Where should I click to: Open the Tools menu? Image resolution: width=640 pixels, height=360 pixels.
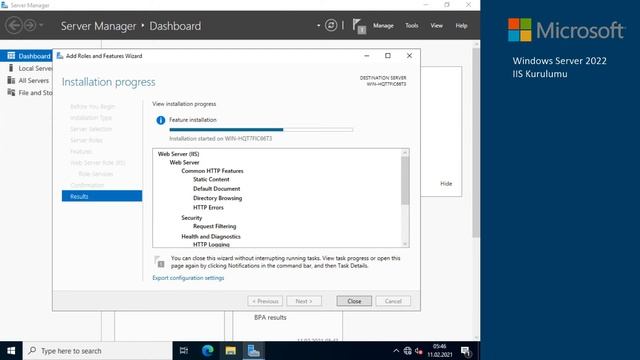point(411,26)
